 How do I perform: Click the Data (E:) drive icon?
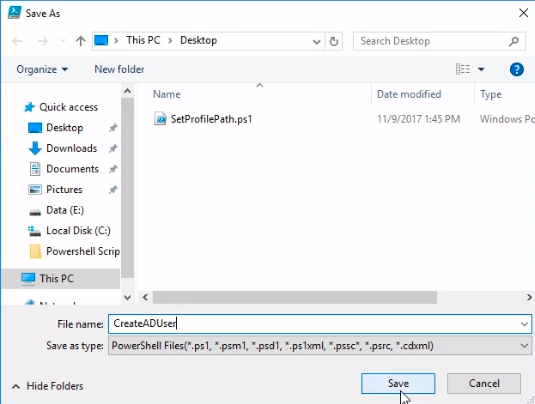click(34, 212)
